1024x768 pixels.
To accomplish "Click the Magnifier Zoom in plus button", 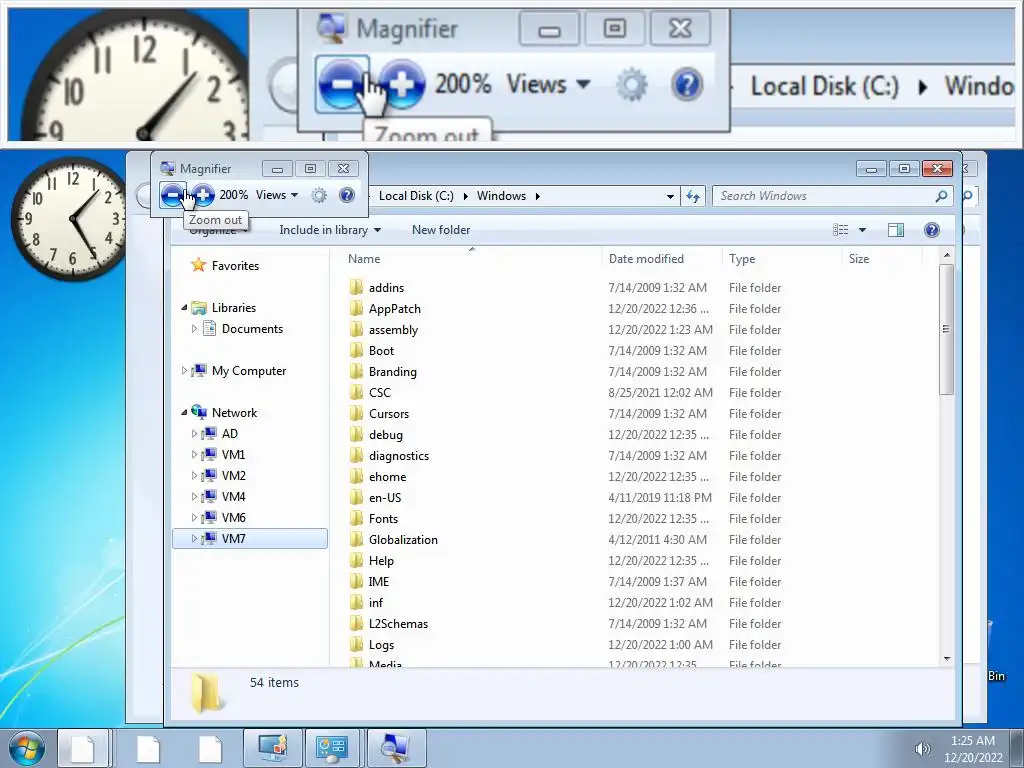I will click(x=203, y=195).
